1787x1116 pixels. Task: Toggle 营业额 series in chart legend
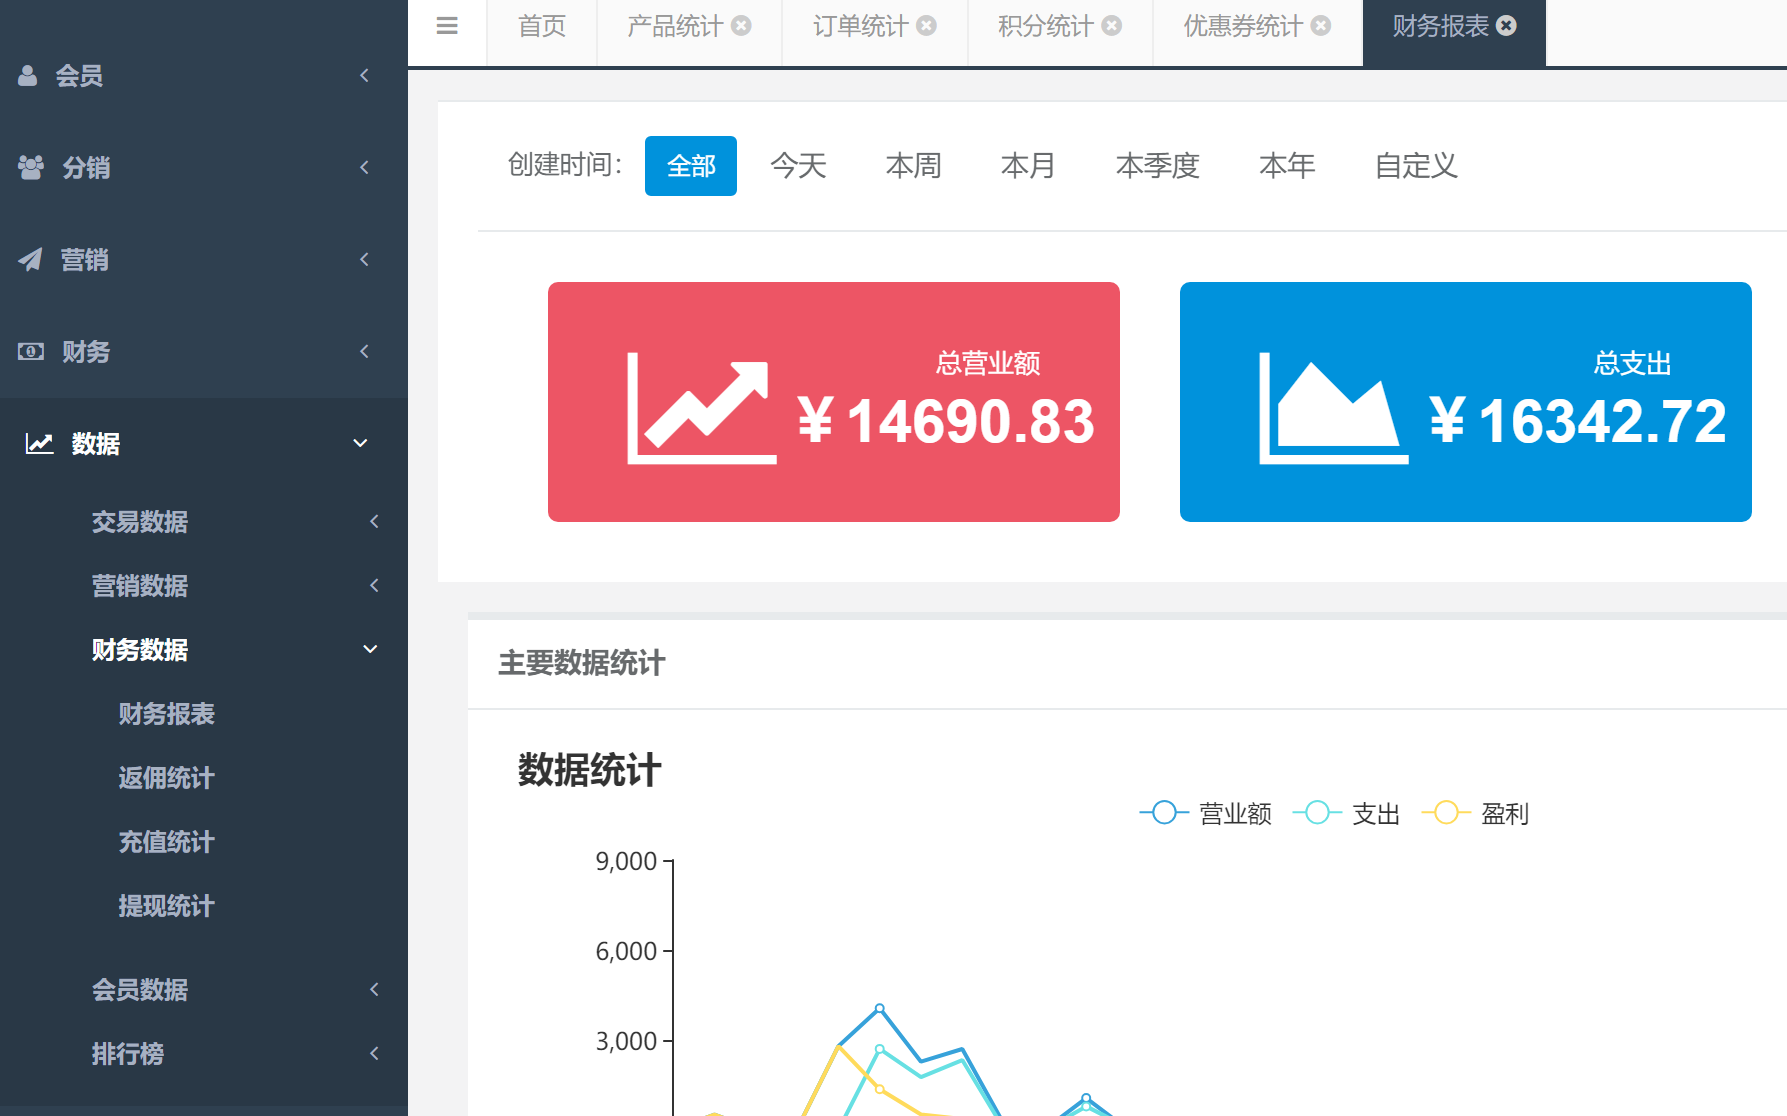pos(1206,814)
